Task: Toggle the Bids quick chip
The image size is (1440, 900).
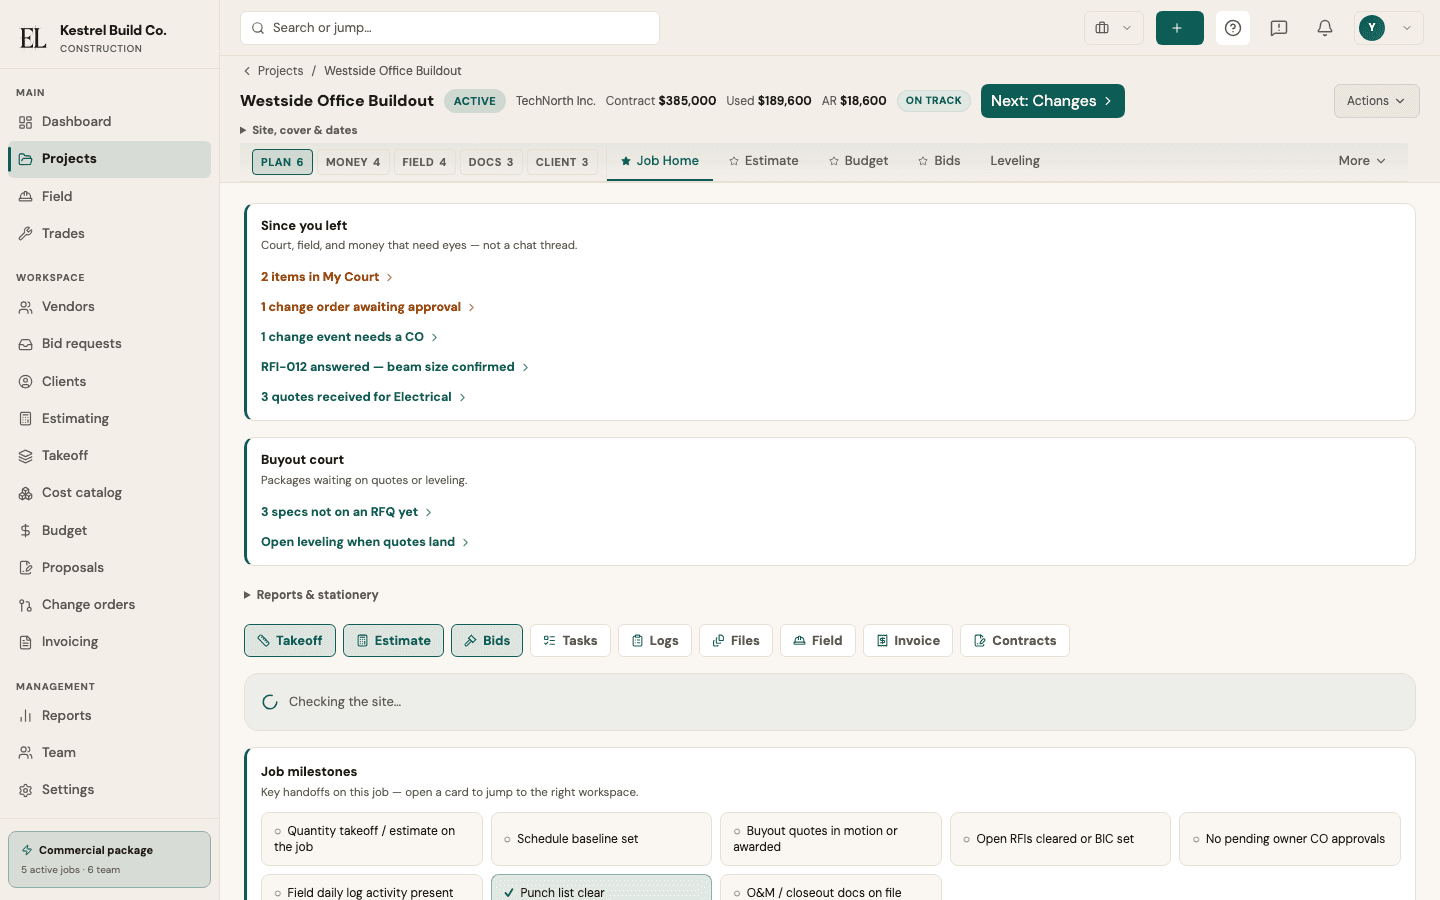Action: coord(487,641)
